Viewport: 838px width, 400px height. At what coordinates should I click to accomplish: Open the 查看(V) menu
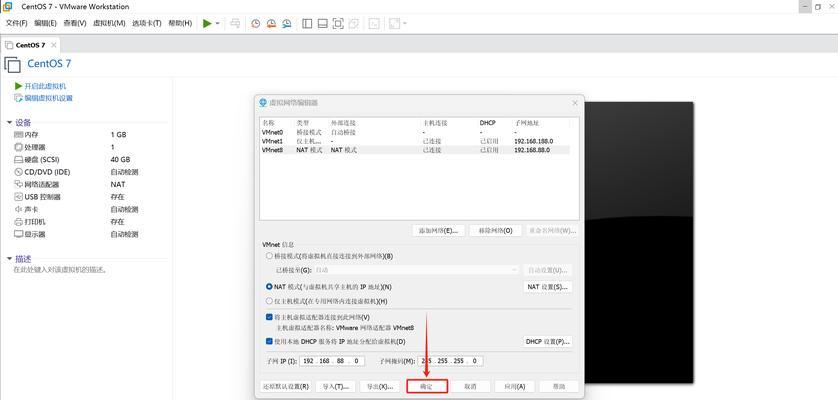pos(74,24)
